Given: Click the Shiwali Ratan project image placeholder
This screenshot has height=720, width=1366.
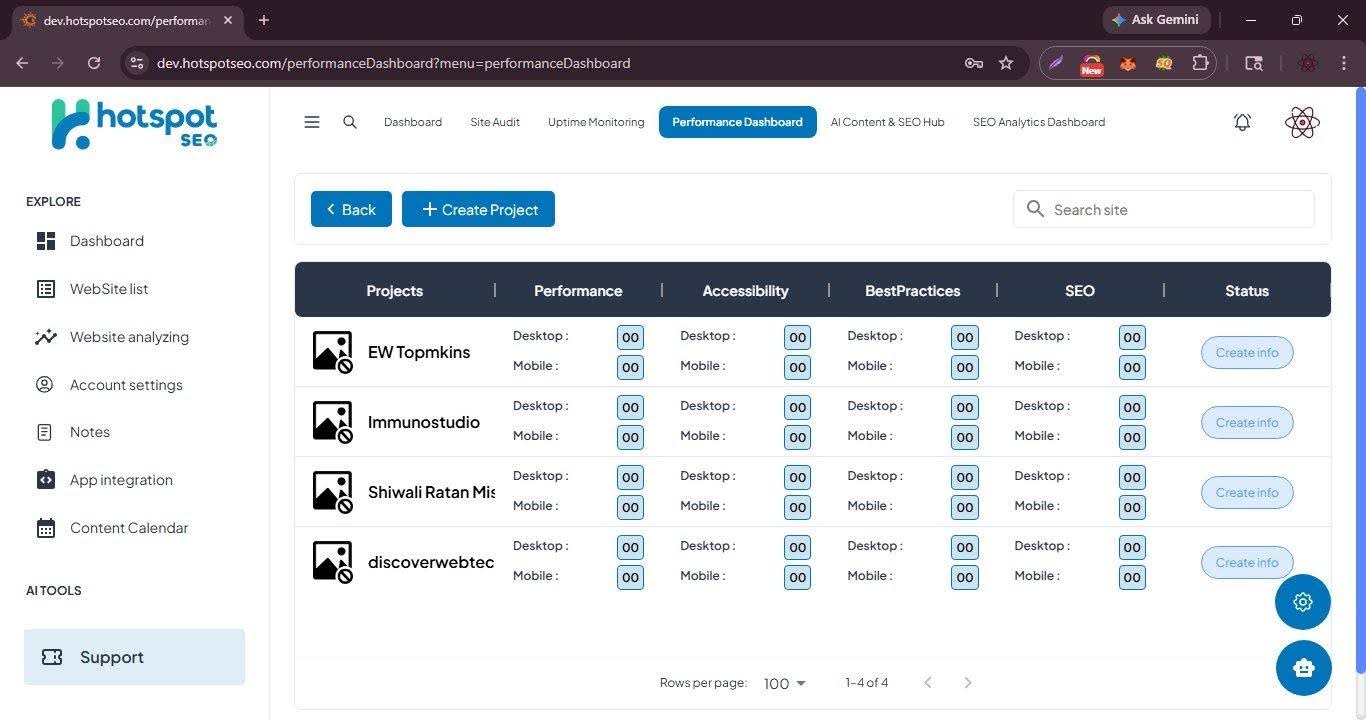Looking at the screenshot, I should [333, 492].
